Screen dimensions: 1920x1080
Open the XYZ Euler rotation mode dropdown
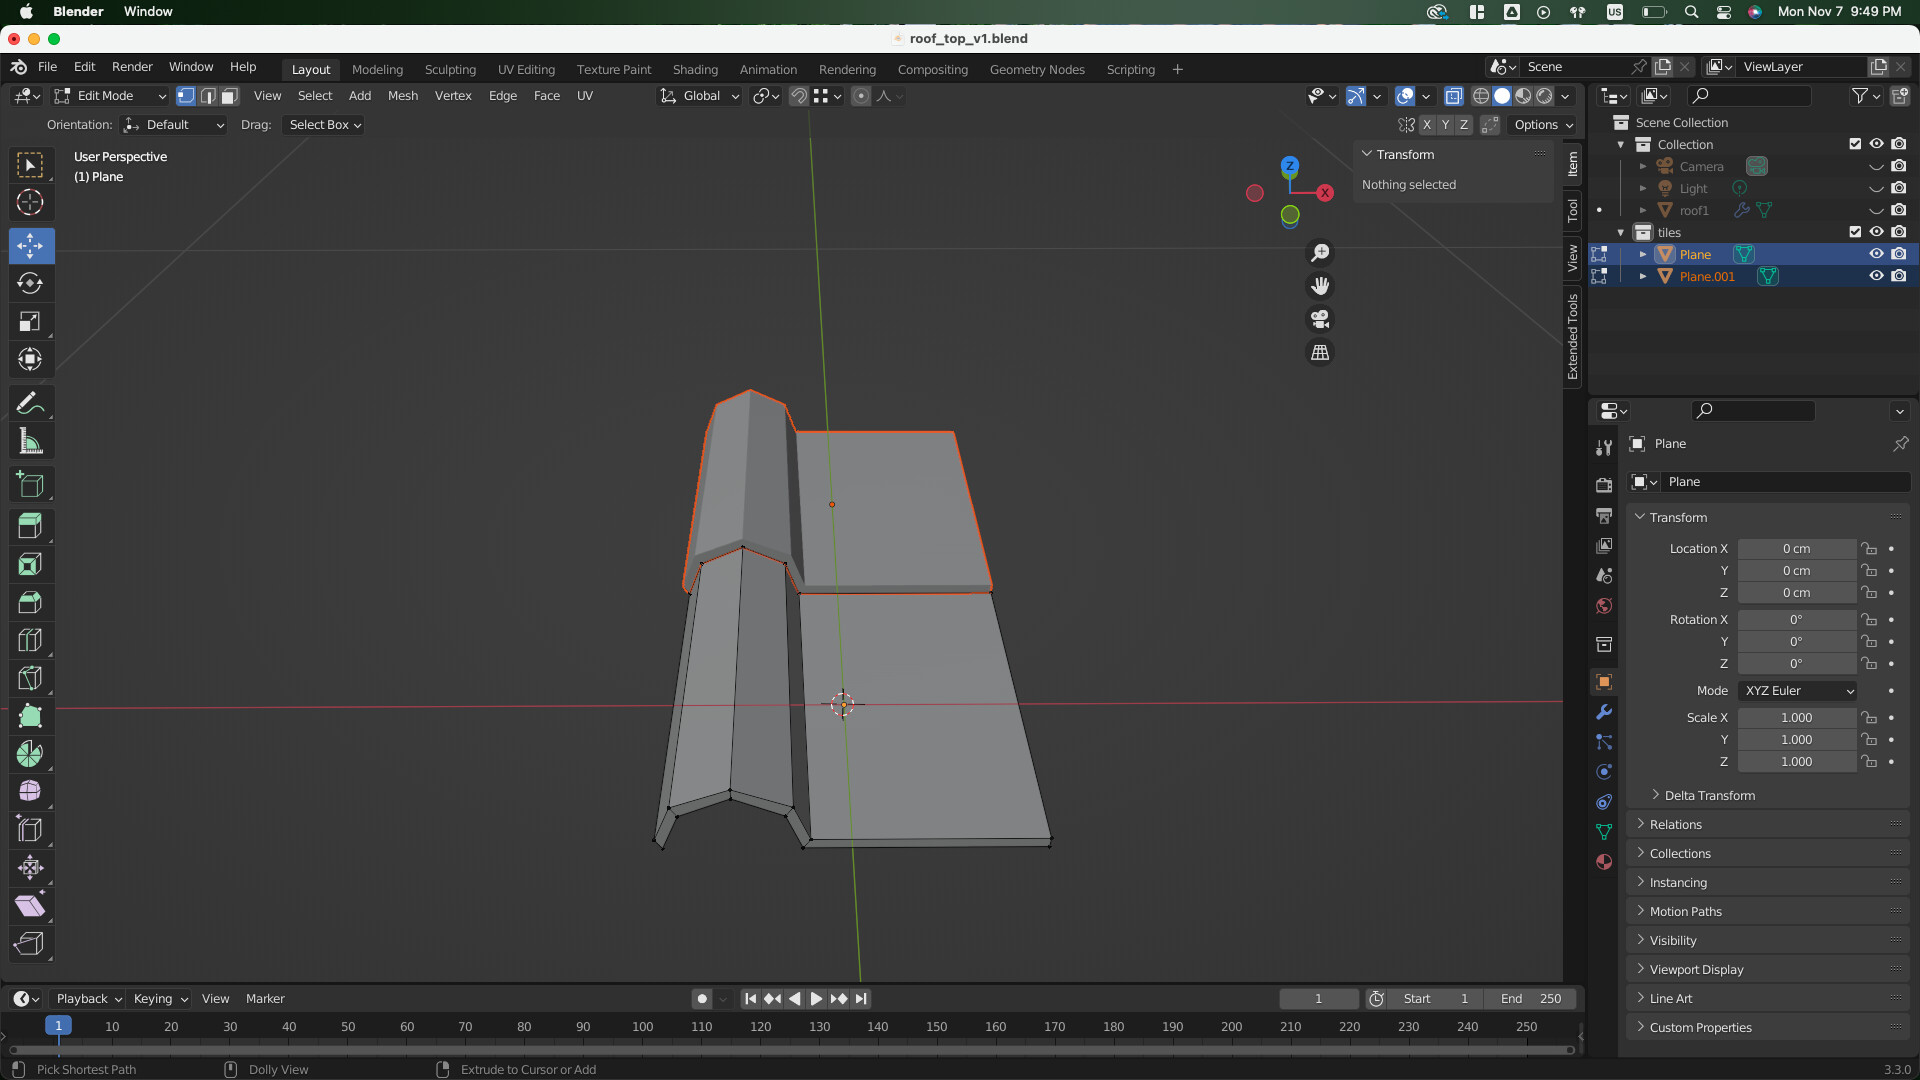(x=1798, y=691)
